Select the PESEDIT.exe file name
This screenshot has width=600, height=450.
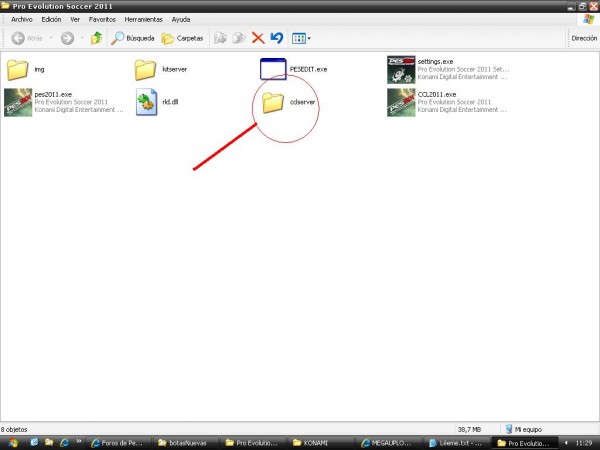click(308, 69)
